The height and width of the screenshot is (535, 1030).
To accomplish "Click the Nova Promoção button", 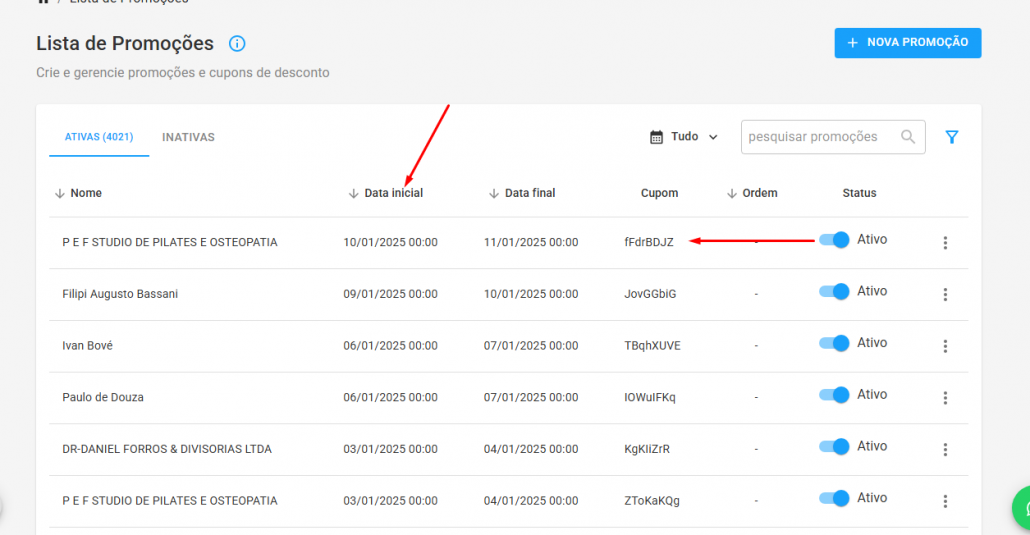I will [x=907, y=43].
